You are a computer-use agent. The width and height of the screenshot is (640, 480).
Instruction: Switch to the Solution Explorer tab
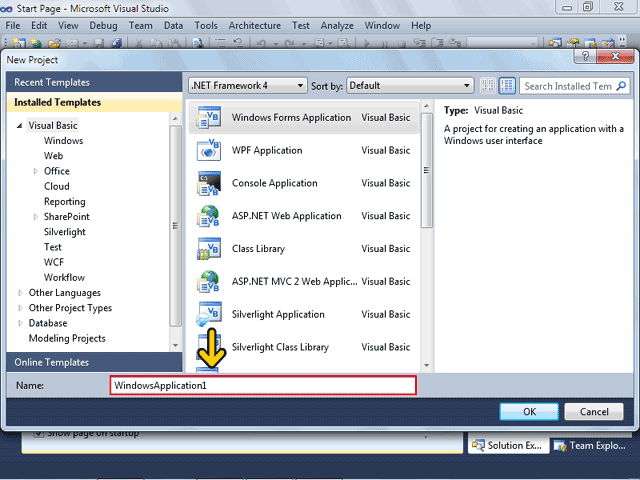click(x=510, y=446)
